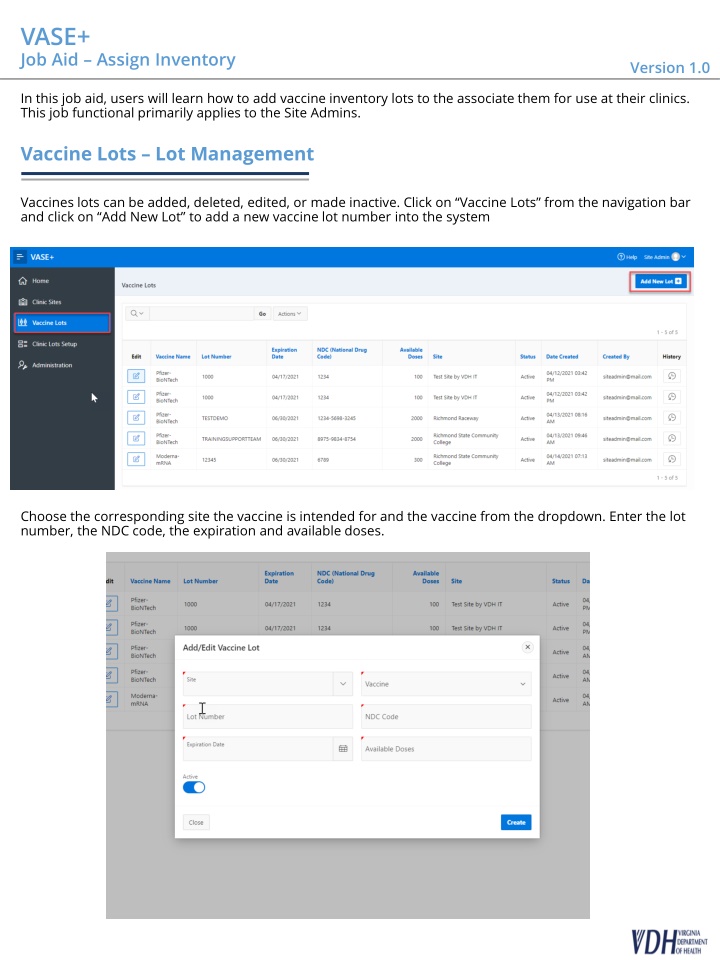Image resolution: width=720 pixels, height=960 pixels.
Task: Open the search magnifier column selector
Action: [x=136, y=313]
